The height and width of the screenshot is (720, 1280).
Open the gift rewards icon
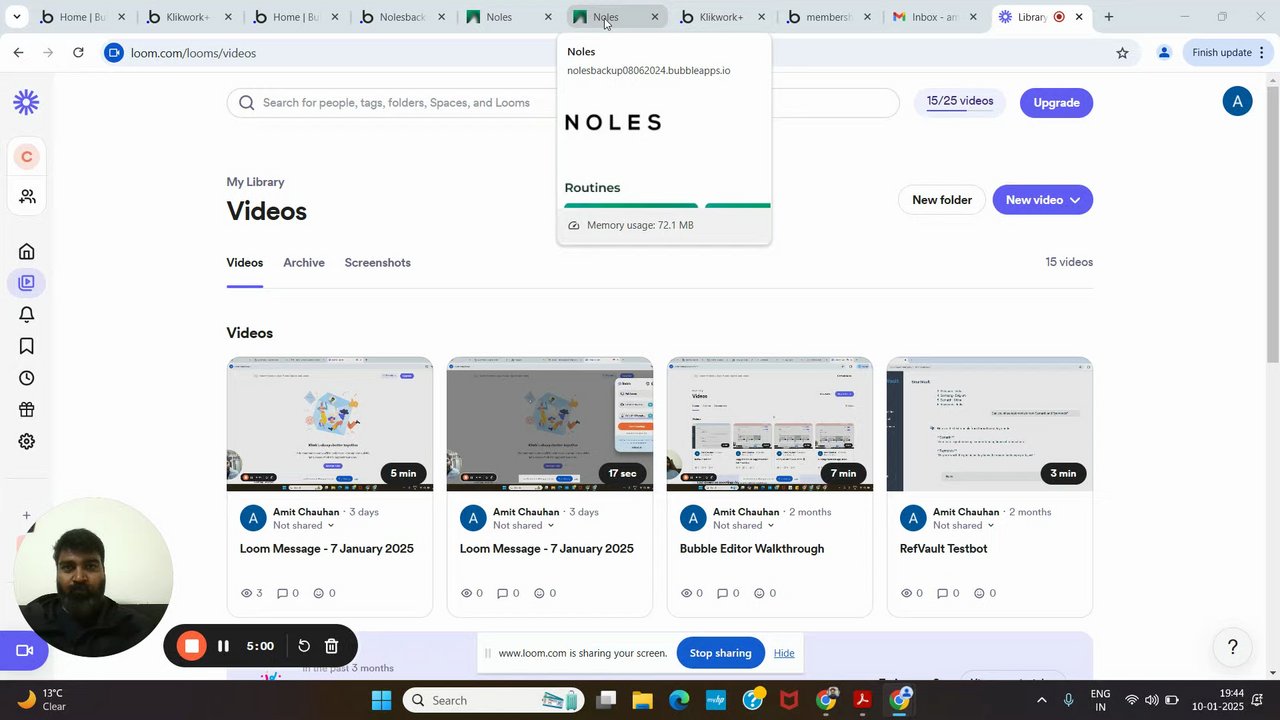(27, 410)
